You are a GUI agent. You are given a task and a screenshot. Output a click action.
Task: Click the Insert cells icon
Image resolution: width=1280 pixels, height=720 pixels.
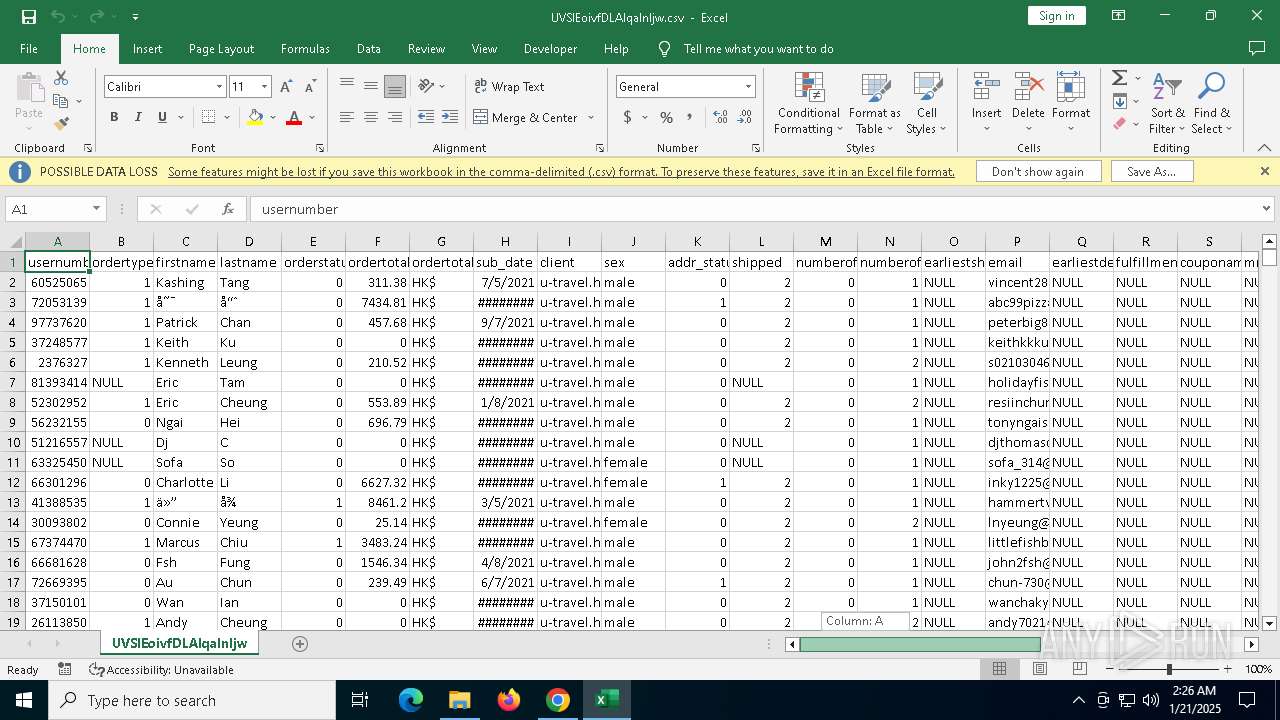tap(987, 87)
